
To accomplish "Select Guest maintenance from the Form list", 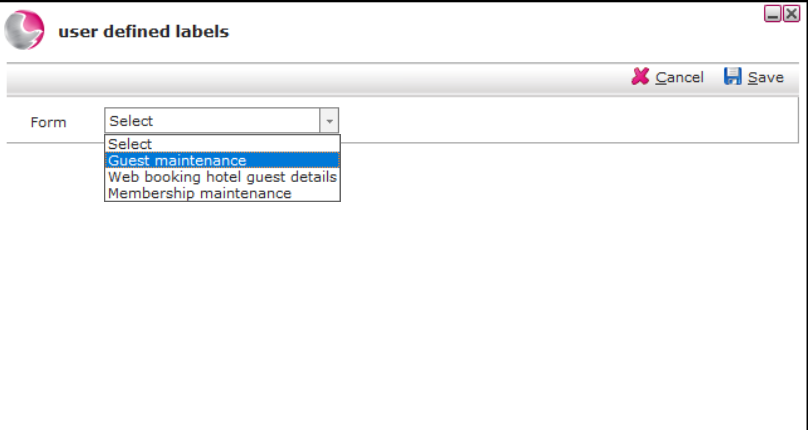I will [x=222, y=160].
